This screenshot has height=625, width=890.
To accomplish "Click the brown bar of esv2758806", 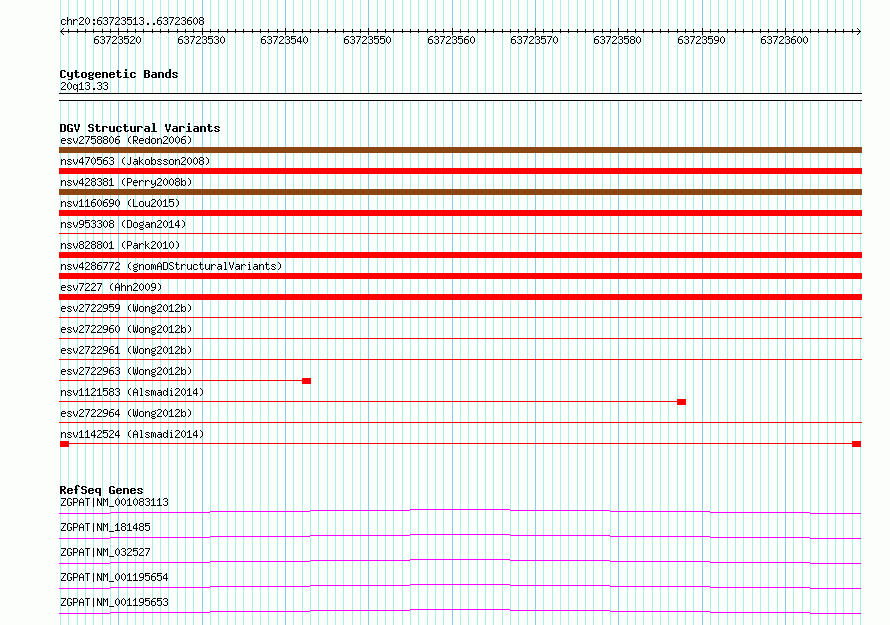I will [x=460, y=150].
